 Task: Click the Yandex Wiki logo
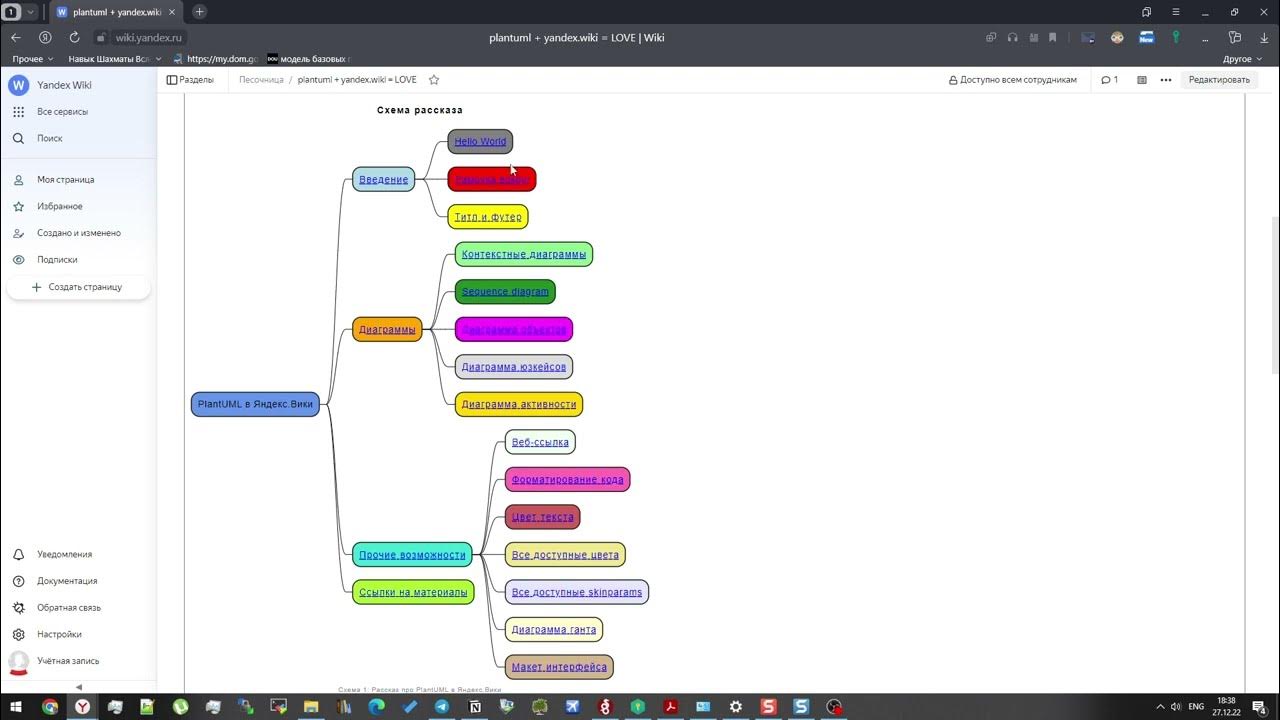coord(18,85)
